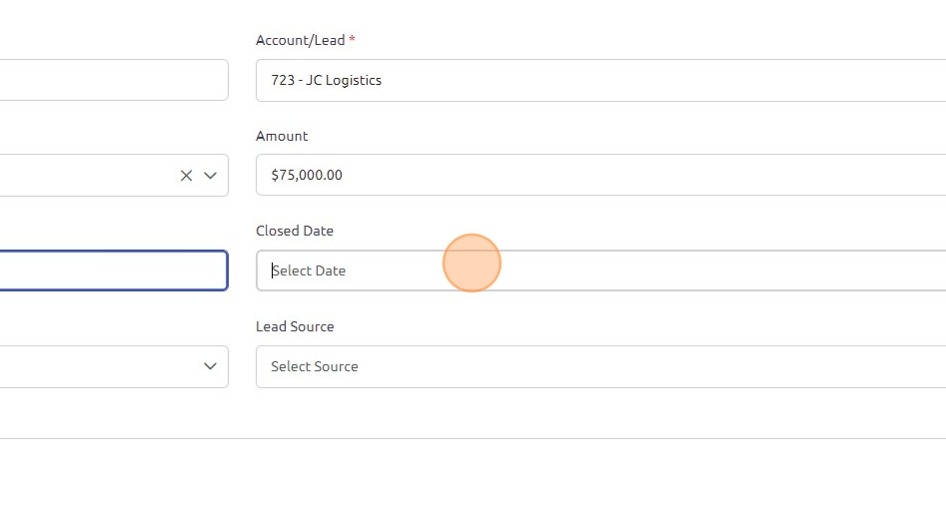Screen dimensions: 946x528
Task: Click the Closed Date label
Action: 295,231
